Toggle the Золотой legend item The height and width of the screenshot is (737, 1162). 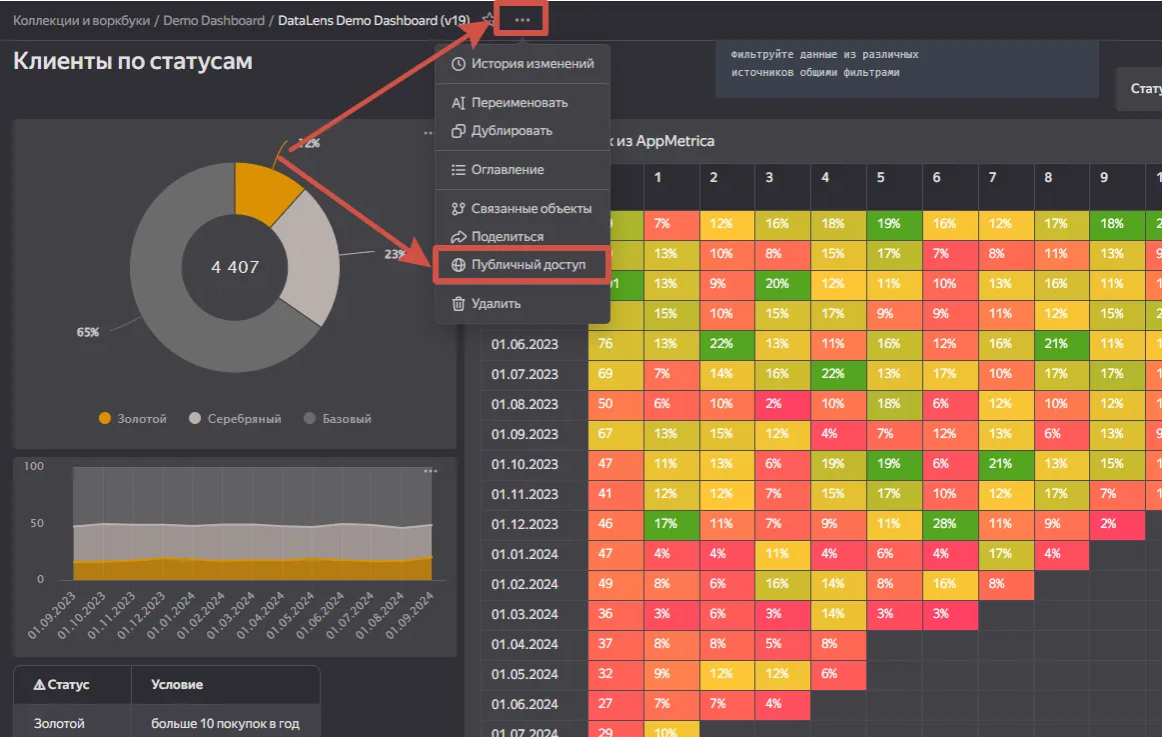pyautogui.click(x=133, y=418)
